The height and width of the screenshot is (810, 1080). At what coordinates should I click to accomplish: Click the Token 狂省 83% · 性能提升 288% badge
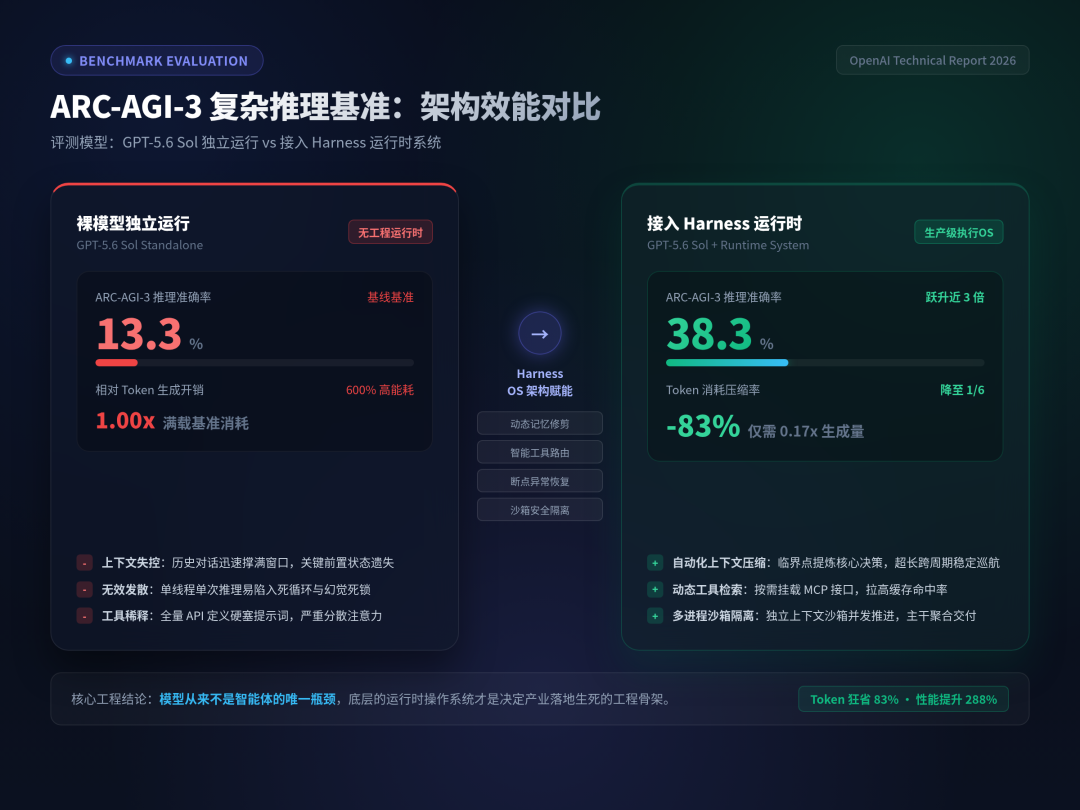point(904,699)
